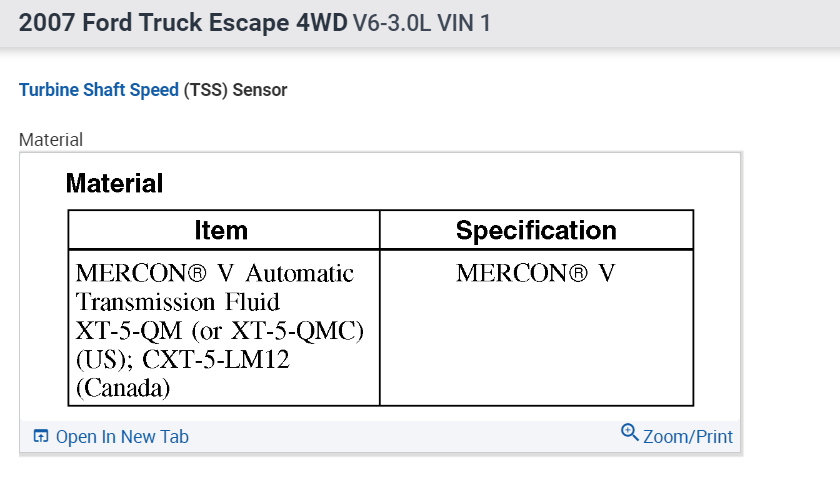Viewport: 840px width, 488px height.
Task: Click MERCON V in the Specification cell
Action: [535, 273]
